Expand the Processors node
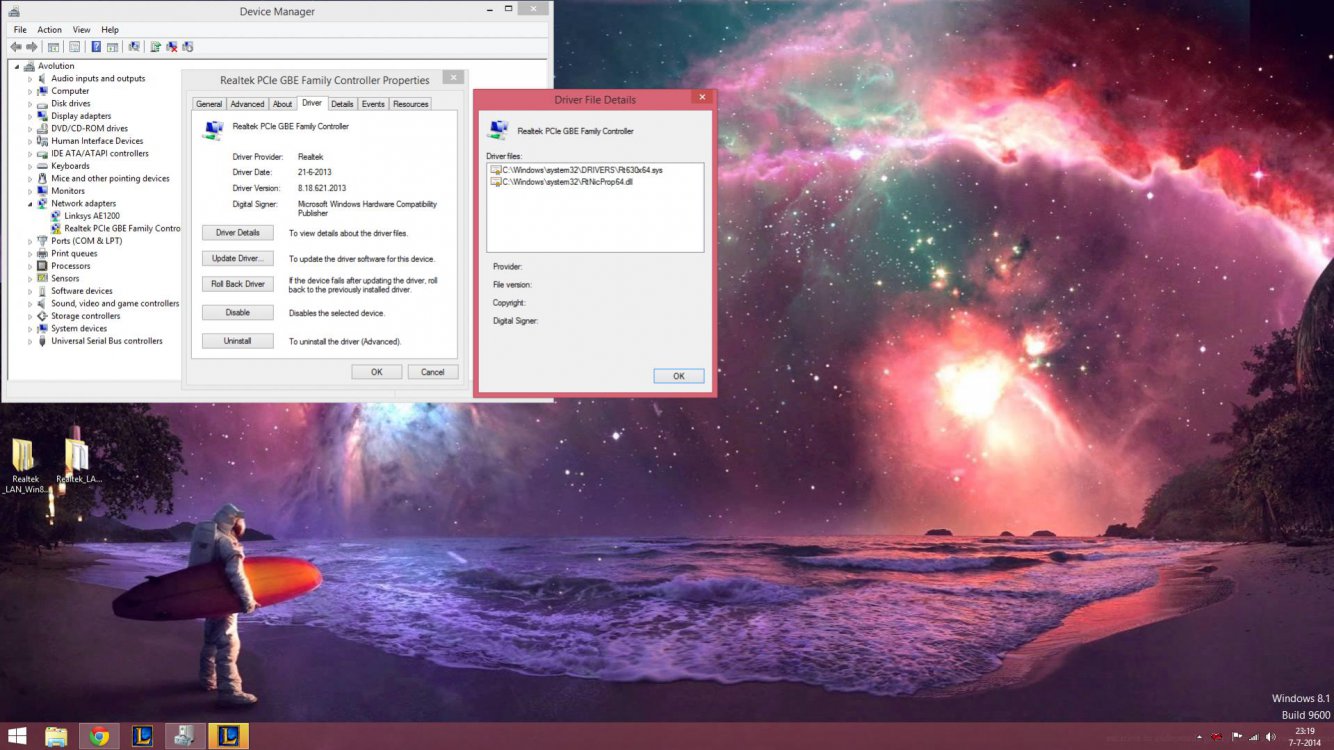The image size is (1334, 750). [x=30, y=266]
